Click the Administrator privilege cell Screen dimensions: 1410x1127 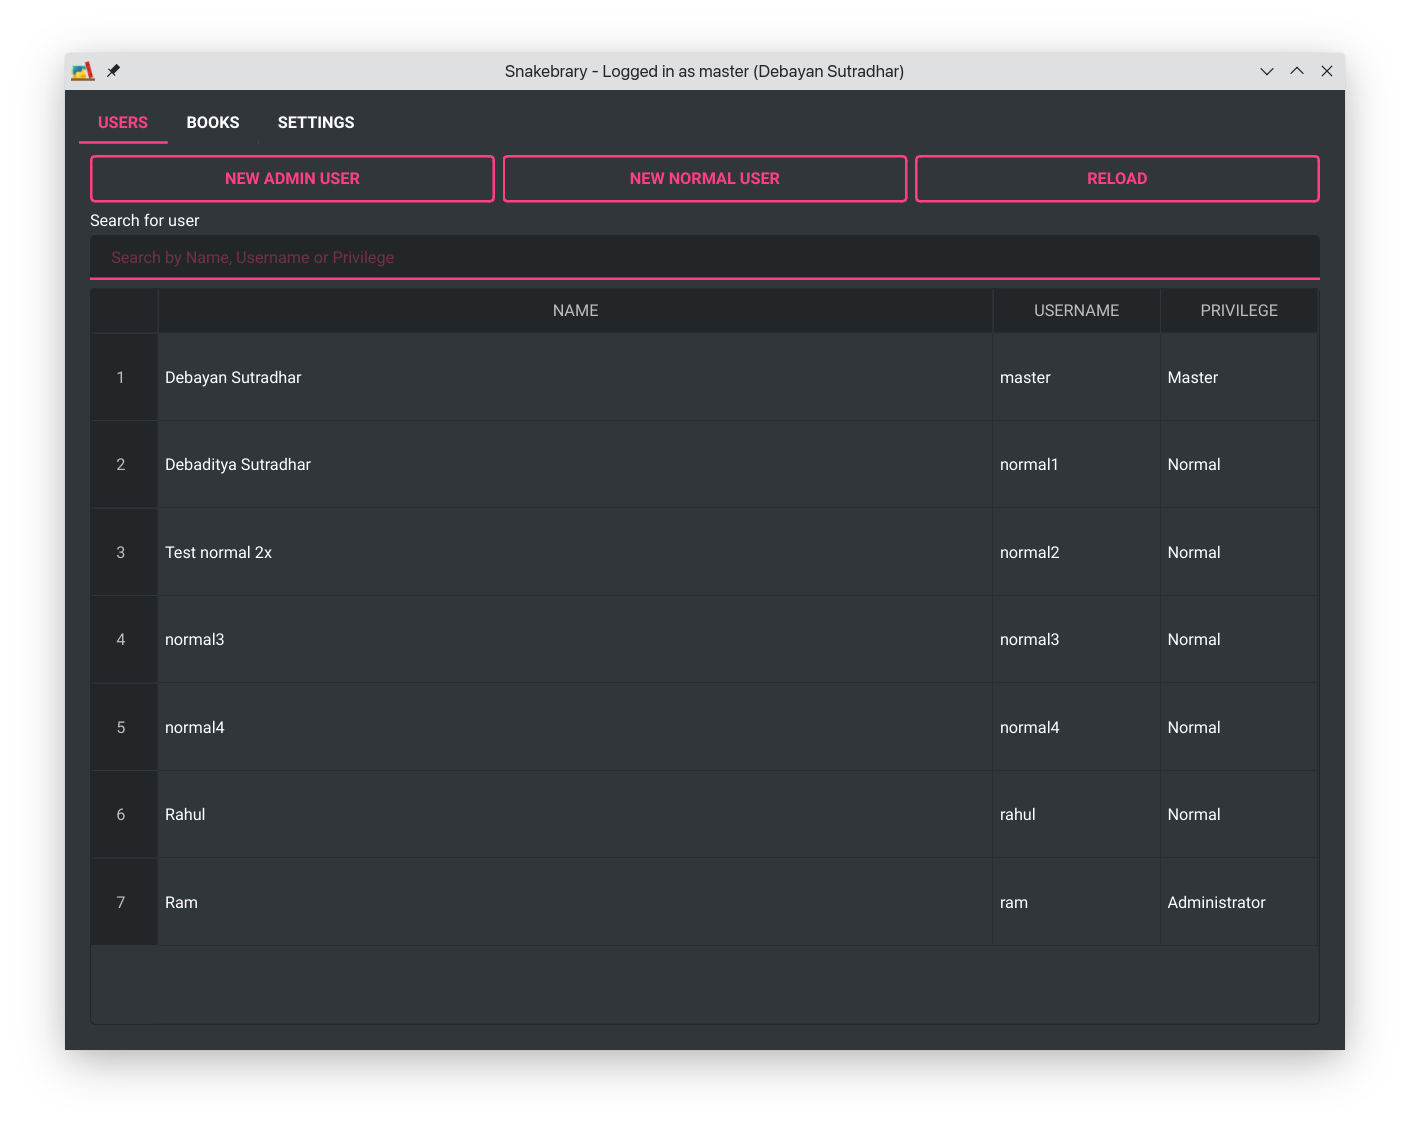pyautogui.click(x=1239, y=902)
